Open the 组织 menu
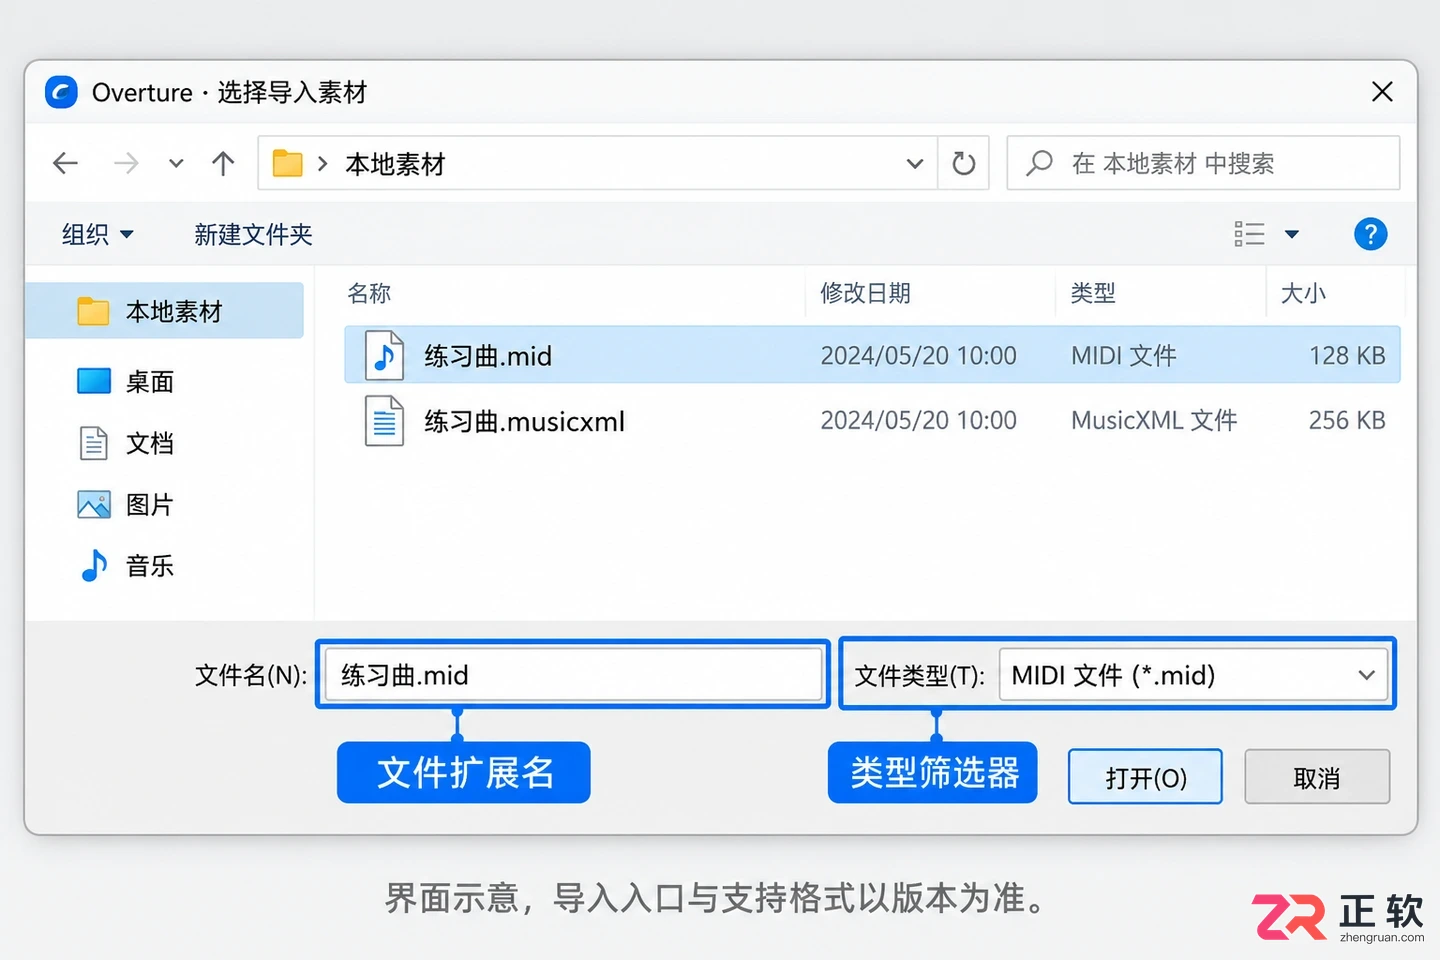This screenshot has height=960, width=1440. [97, 234]
